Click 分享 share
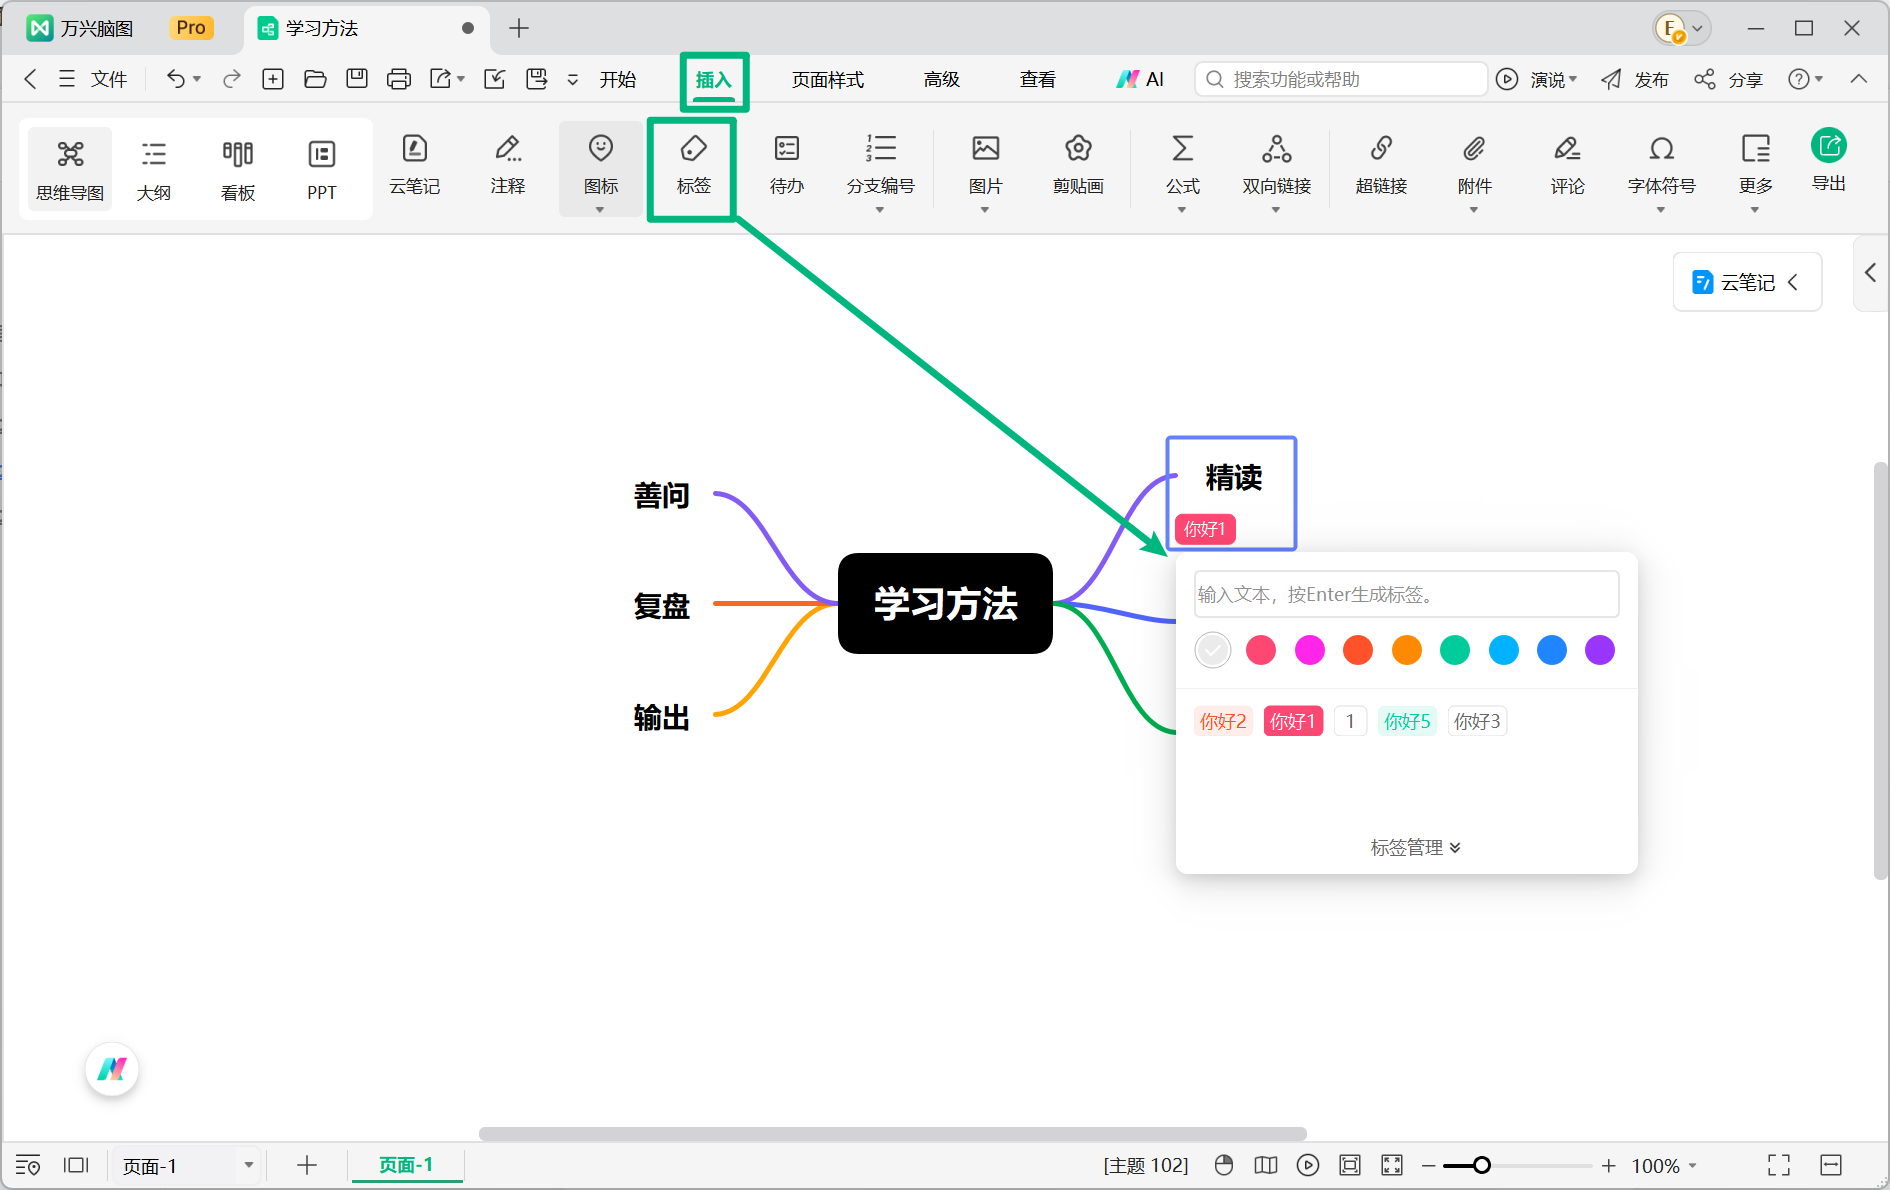This screenshot has width=1890, height=1190. [1728, 79]
